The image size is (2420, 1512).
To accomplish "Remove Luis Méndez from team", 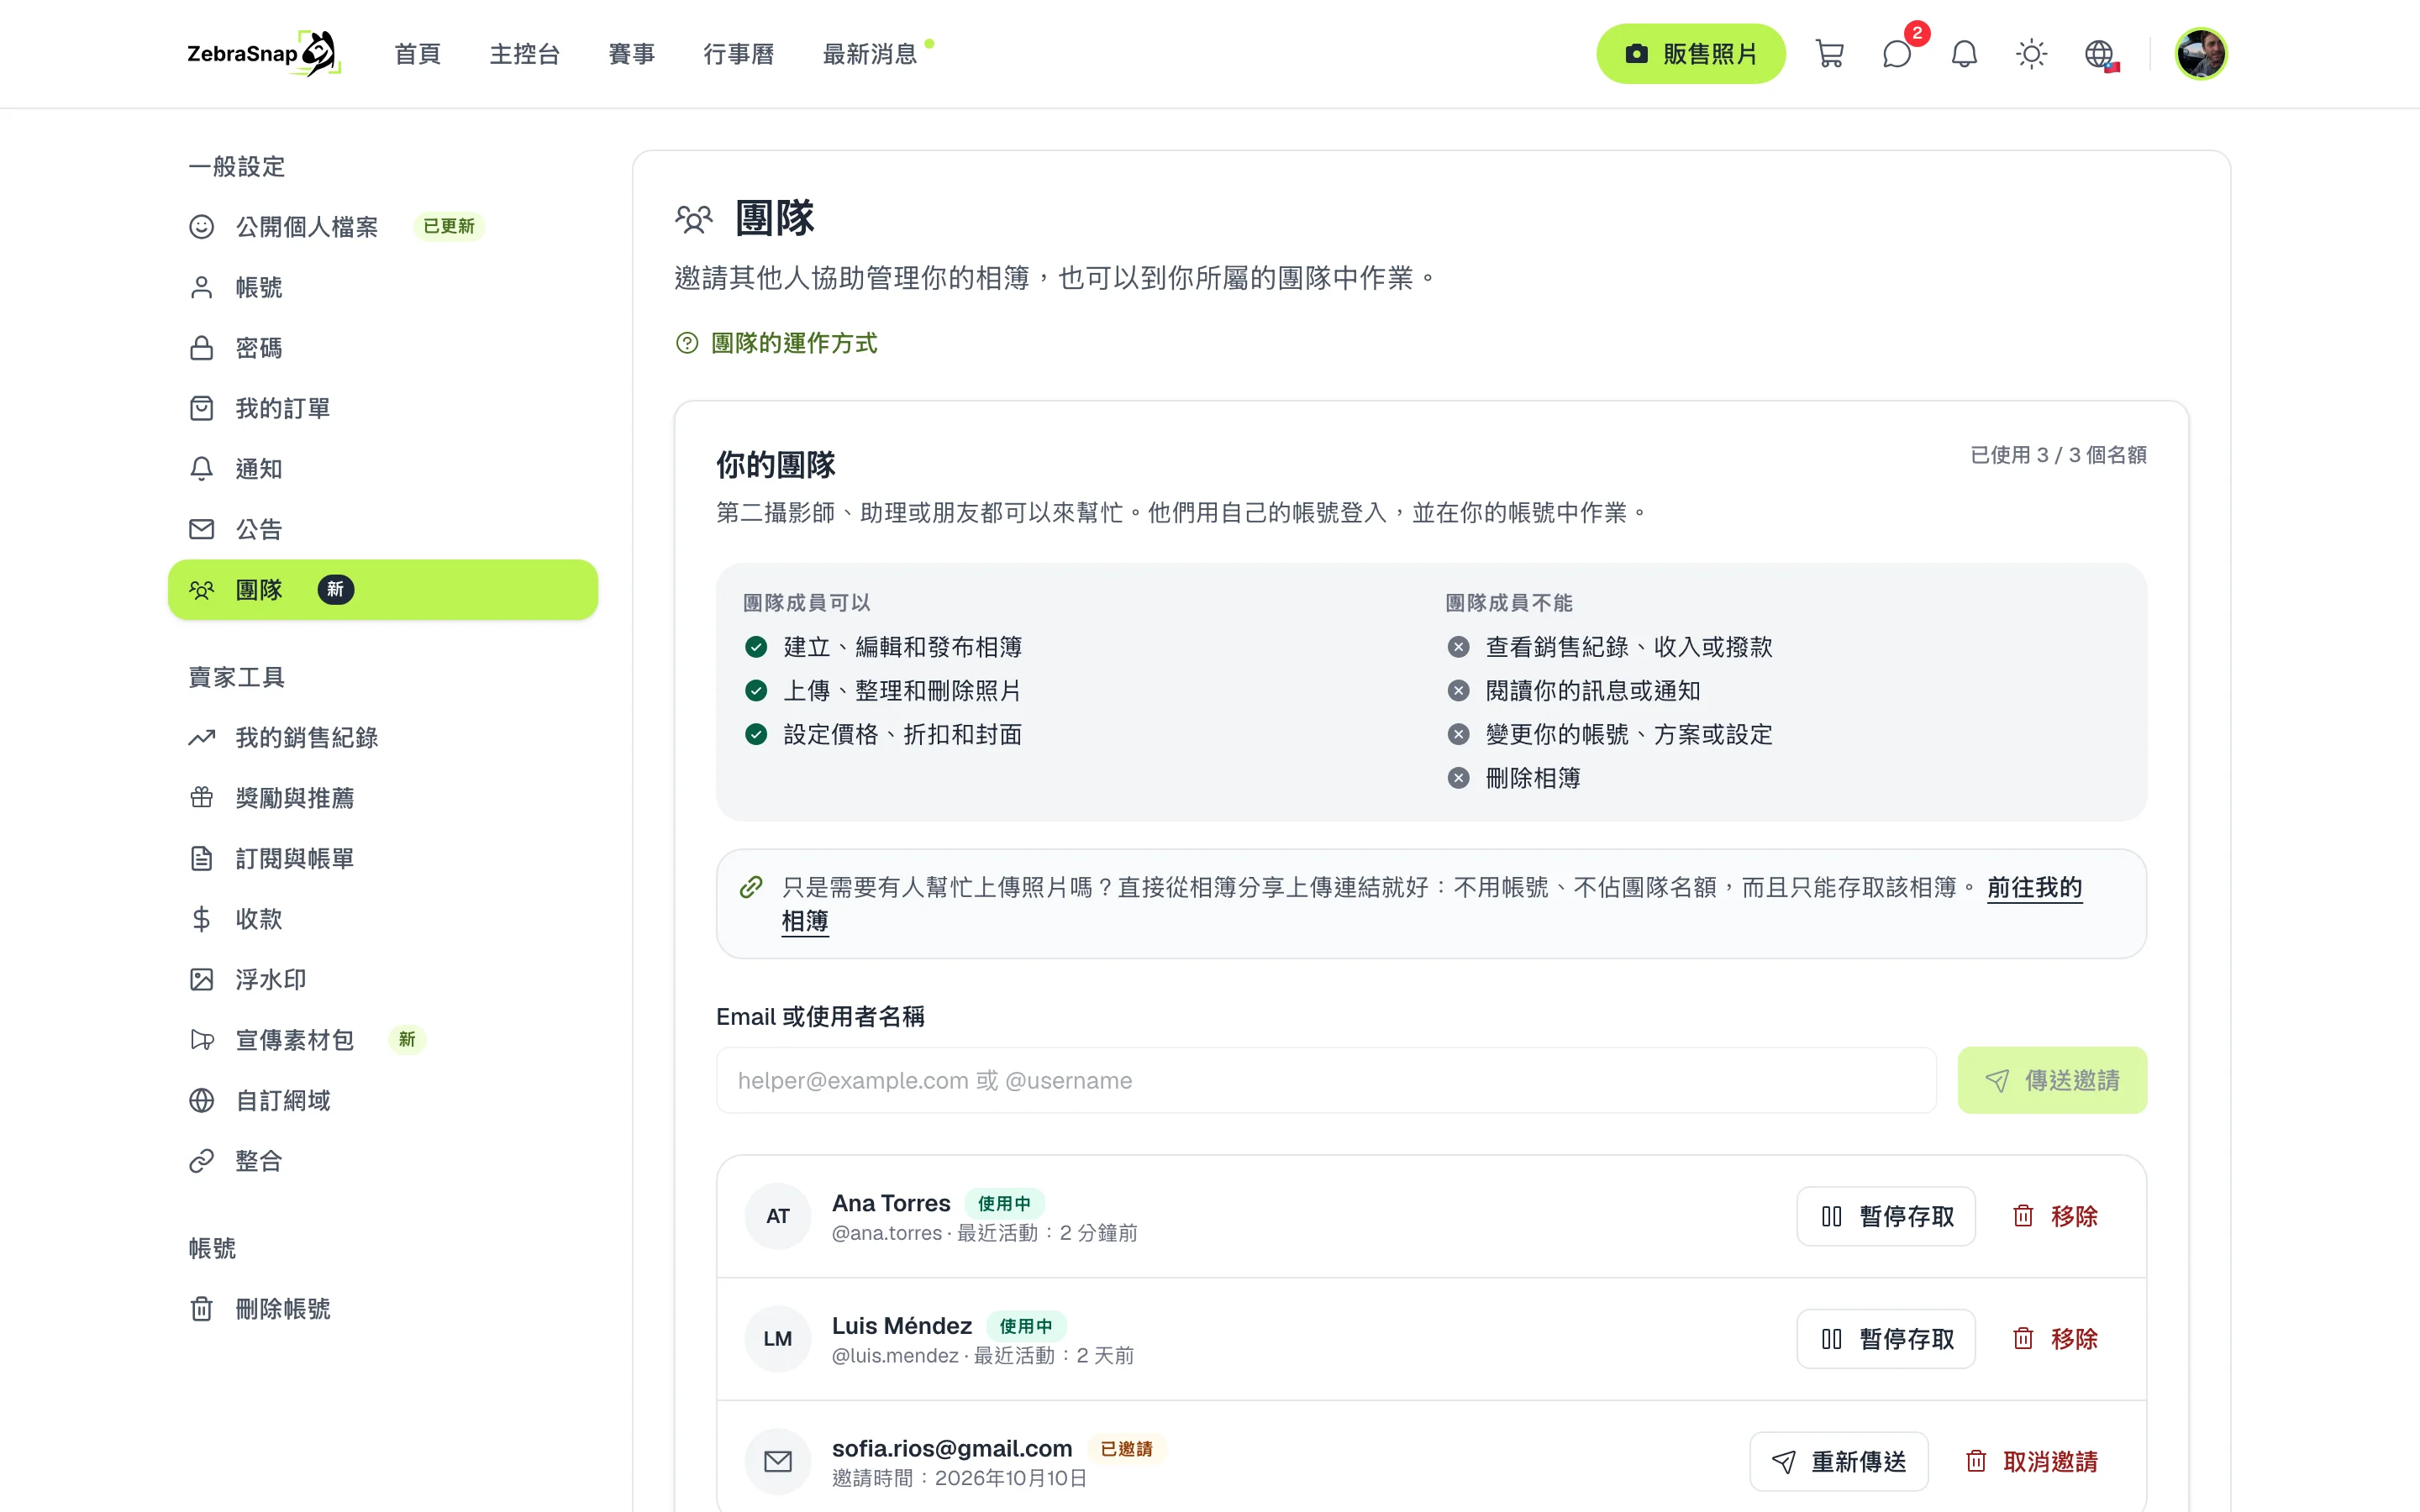I will (2055, 1339).
